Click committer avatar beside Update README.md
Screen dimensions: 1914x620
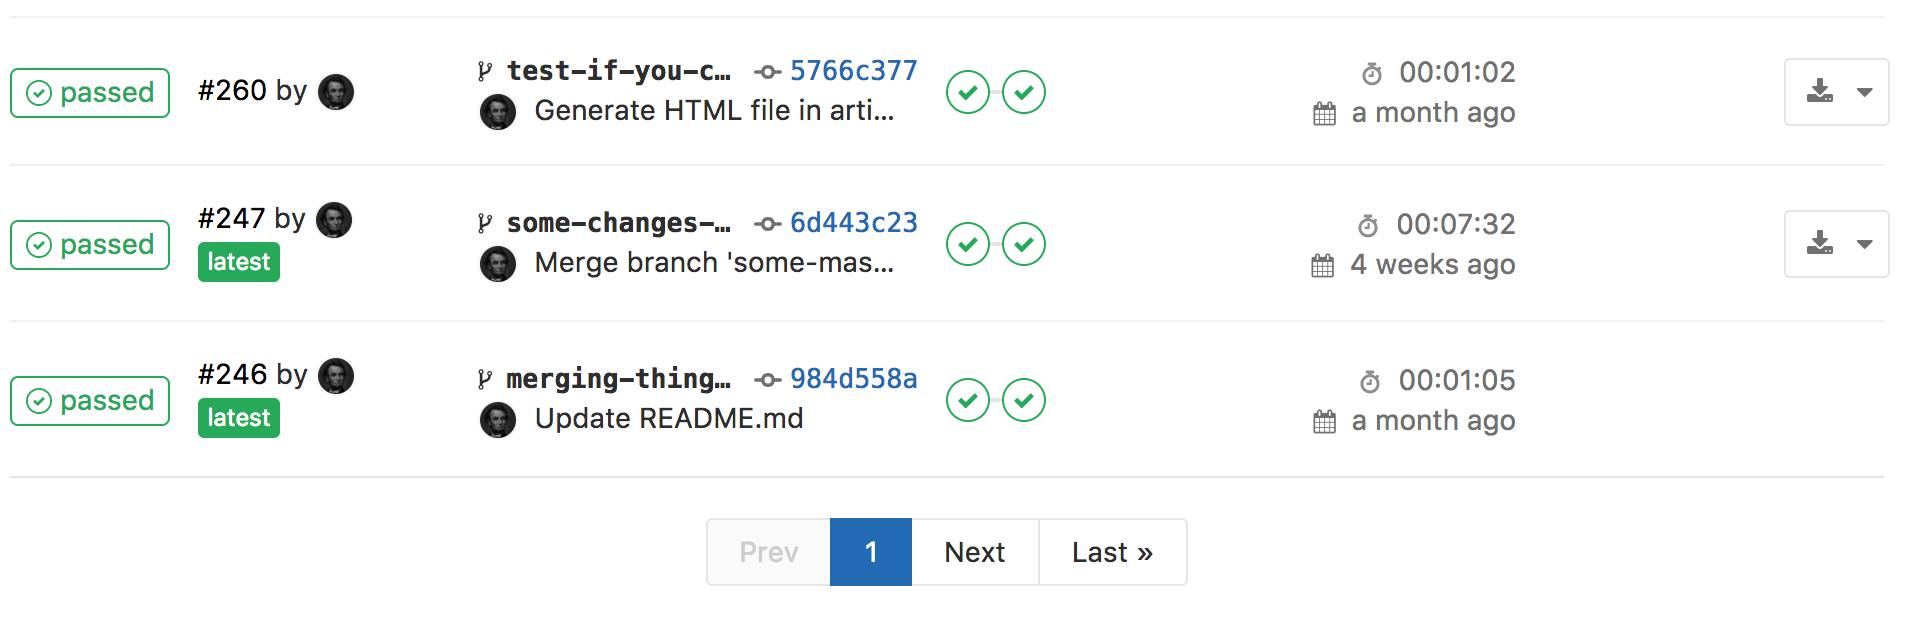pyautogui.click(x=498, y=420)
